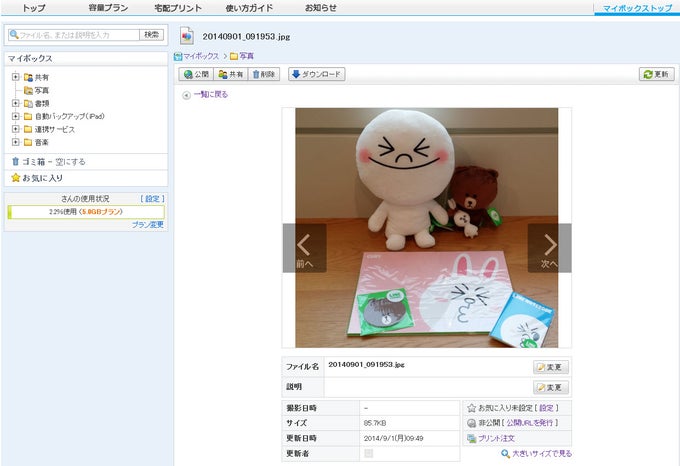Expand the 自動バックアップ(iPad) folder node
This screenshot has width=680, height=466.
16,116
